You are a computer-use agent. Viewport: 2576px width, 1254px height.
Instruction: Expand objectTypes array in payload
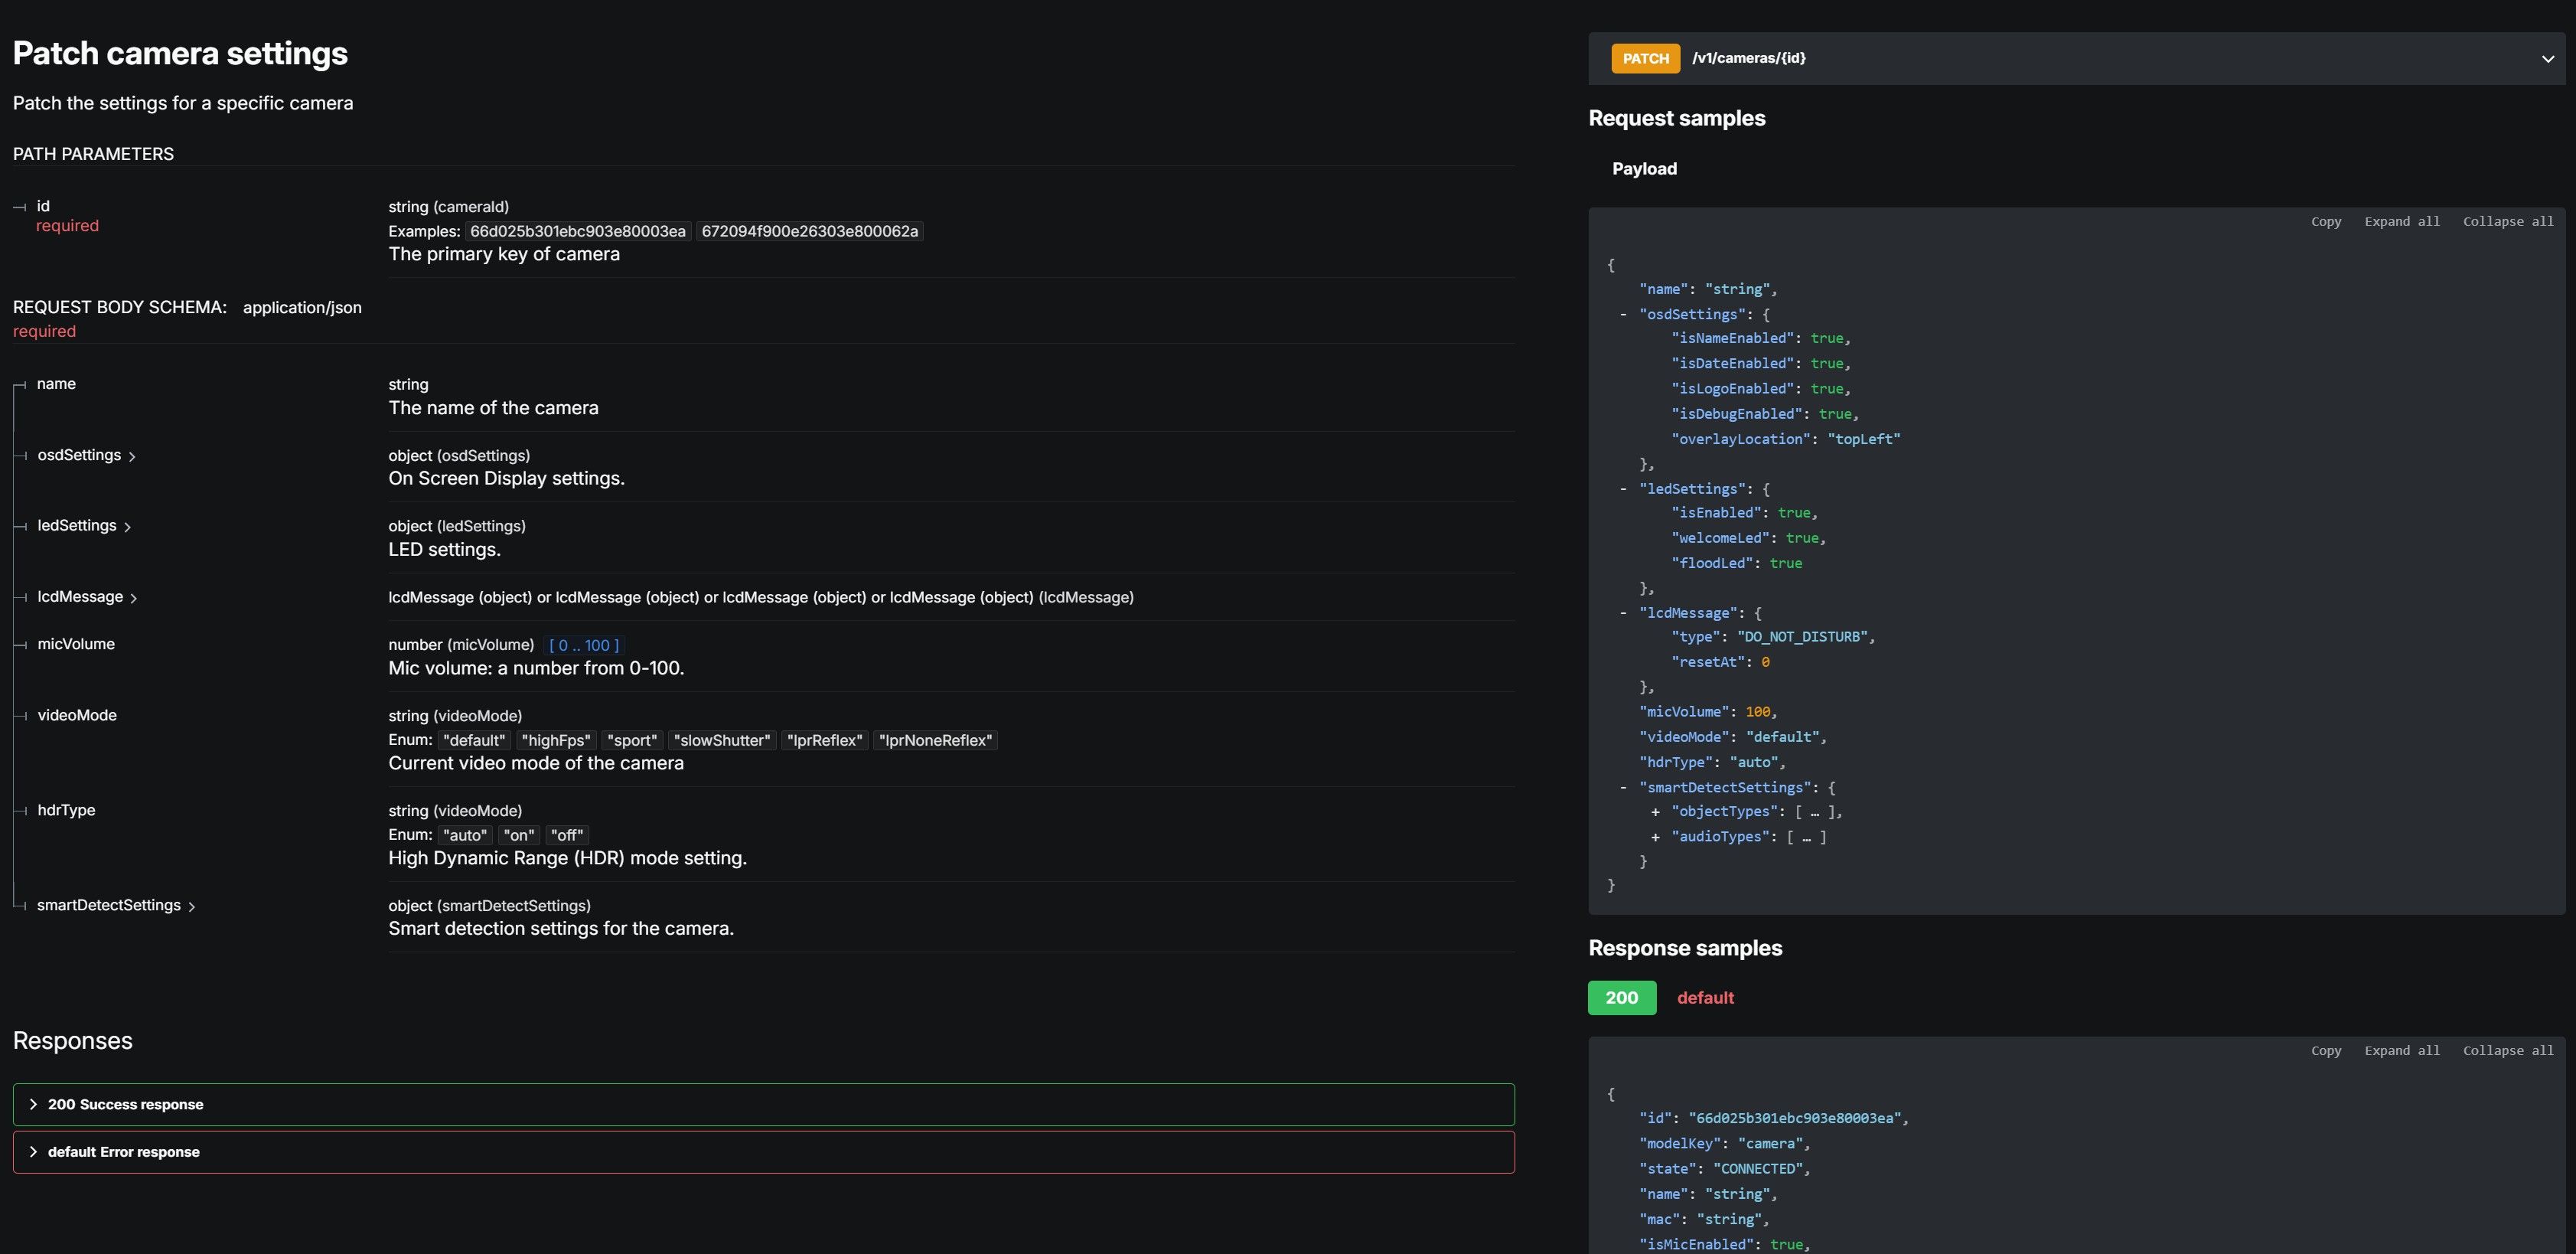click(x=1655, y=812)
